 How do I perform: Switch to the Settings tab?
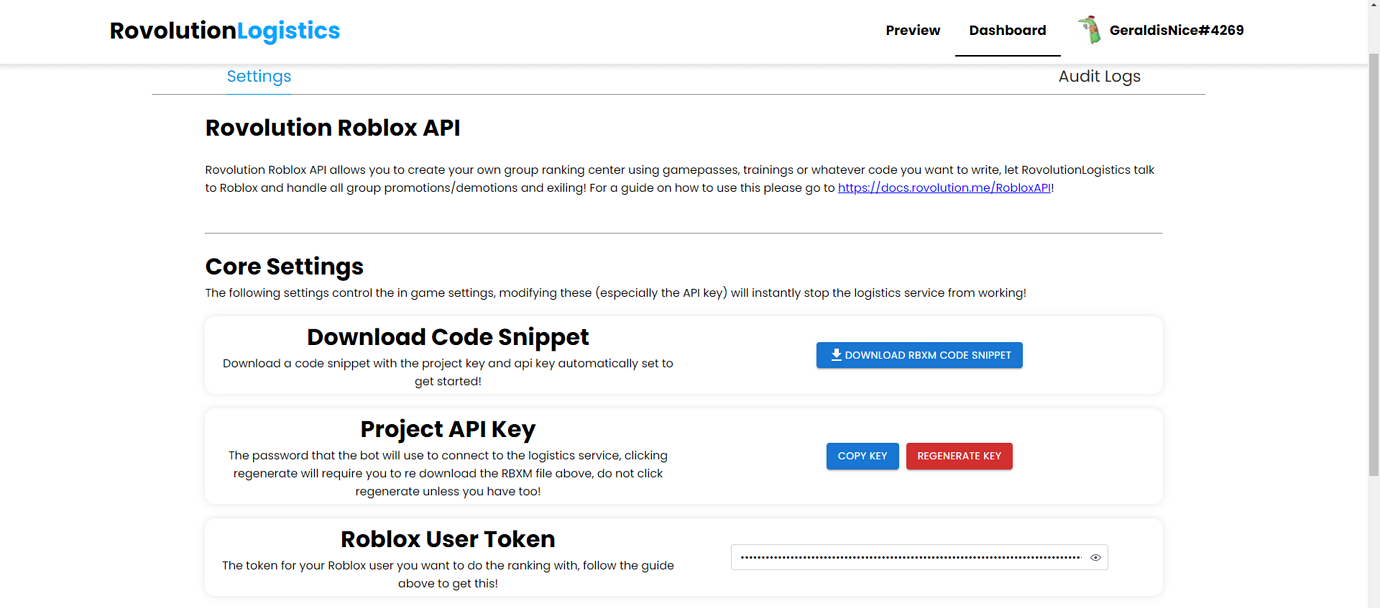pos(258,76)
